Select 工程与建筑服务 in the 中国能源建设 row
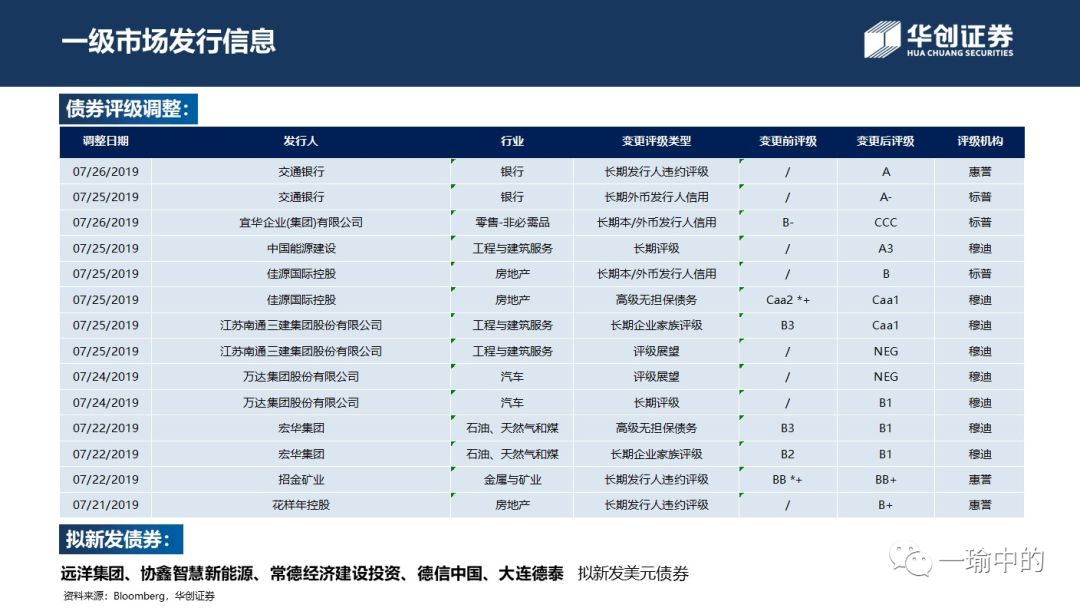Image resolution: width=1080 pixels, height=608 pixels. (x=512, y=248)
